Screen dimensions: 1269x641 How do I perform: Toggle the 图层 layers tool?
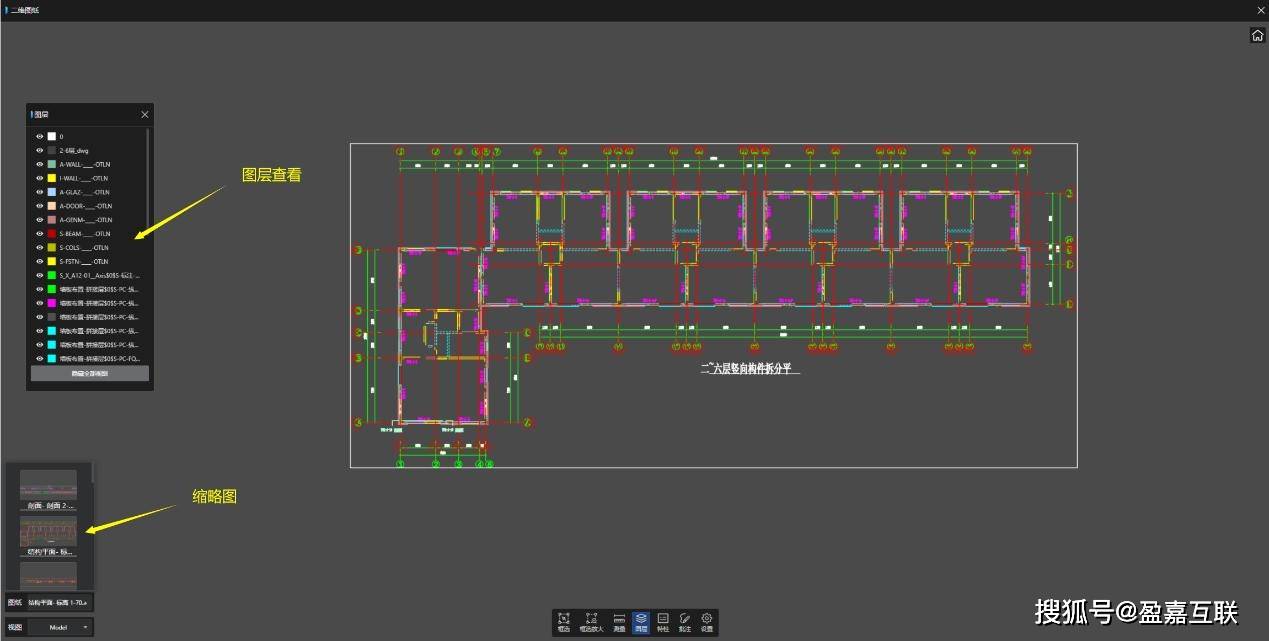(x=641, y=622)
